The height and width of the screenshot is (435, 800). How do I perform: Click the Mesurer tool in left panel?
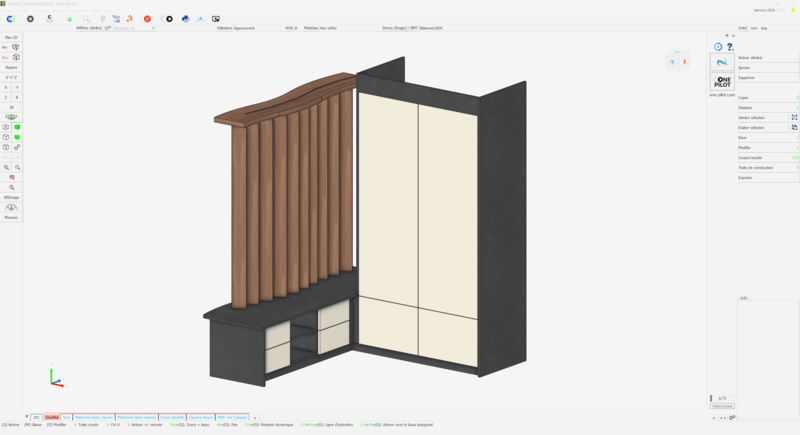point(11,217)
